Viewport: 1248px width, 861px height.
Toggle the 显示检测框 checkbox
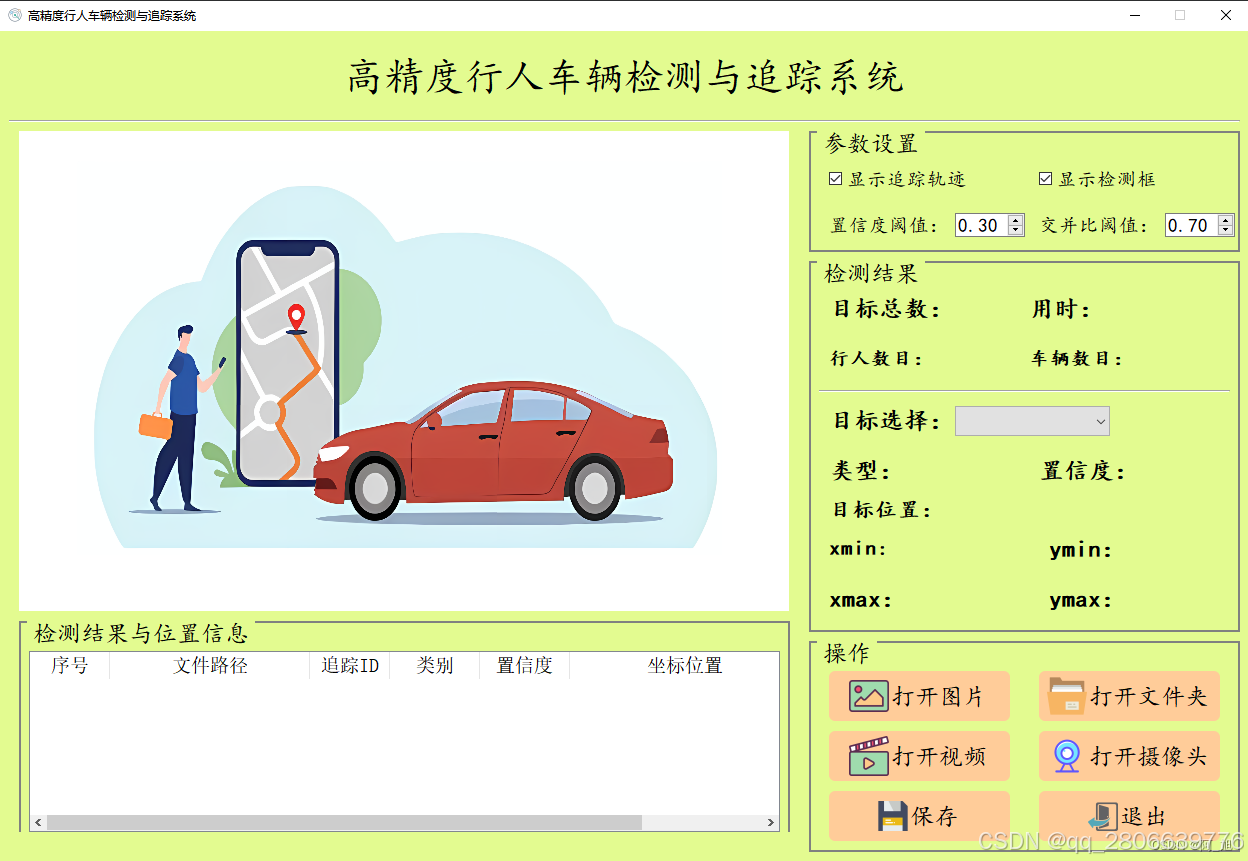[x=1046, y=179]
